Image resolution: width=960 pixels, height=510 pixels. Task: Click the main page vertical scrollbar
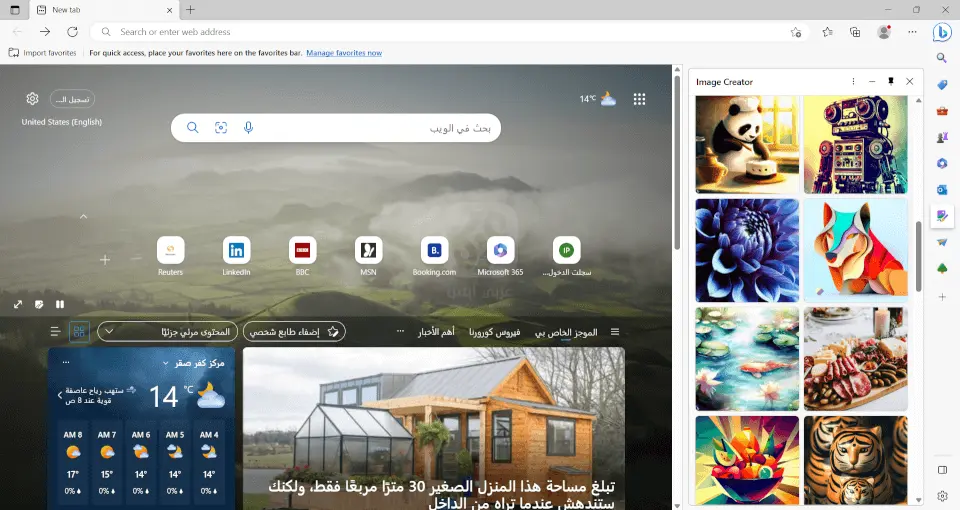pos(677,162)
